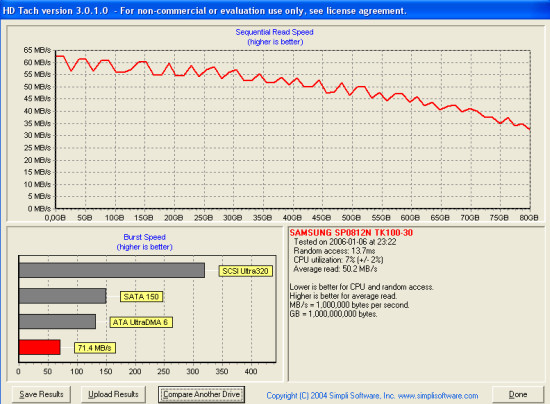The width and height of the screenshot is (550, 404).
Task: Select the 71.4 MB/s burst result label
Action: pyautogui.click(x=95, y=348)
